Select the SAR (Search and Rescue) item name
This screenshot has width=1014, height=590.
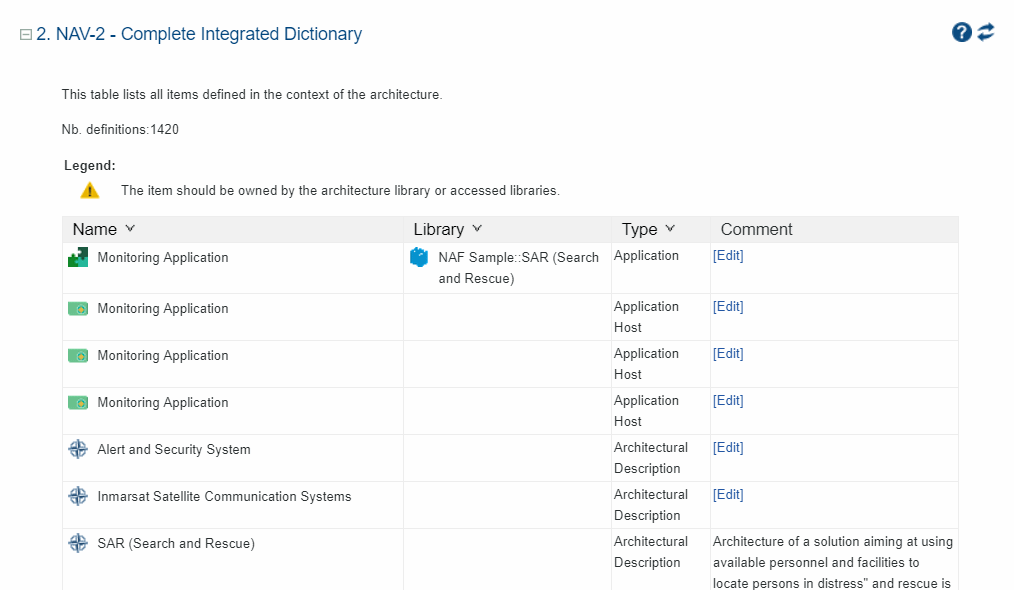click(176, 544)
